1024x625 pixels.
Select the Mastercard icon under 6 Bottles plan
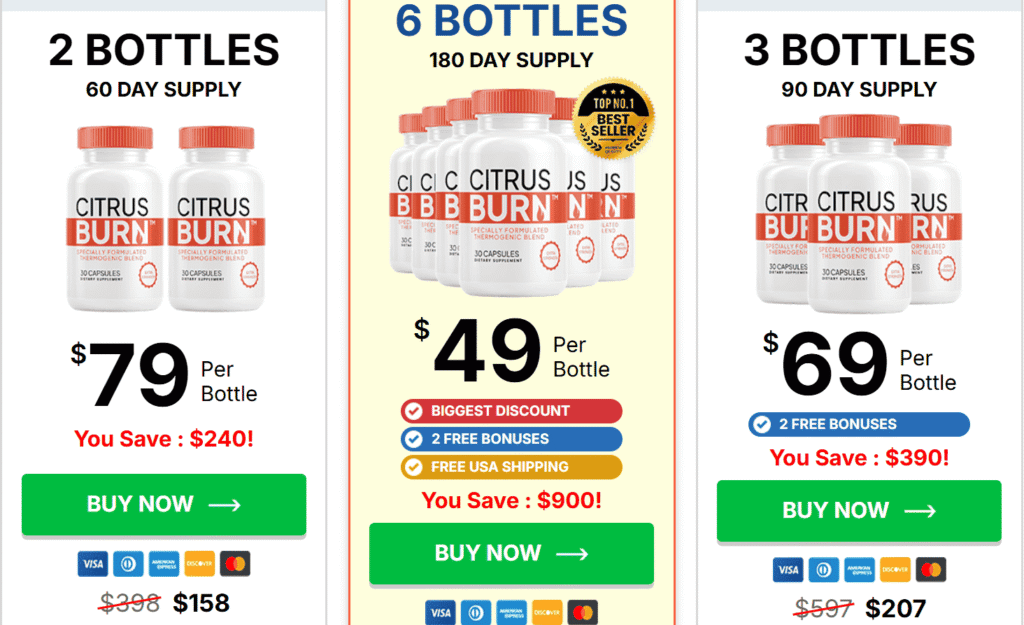[x=582, y=612]
